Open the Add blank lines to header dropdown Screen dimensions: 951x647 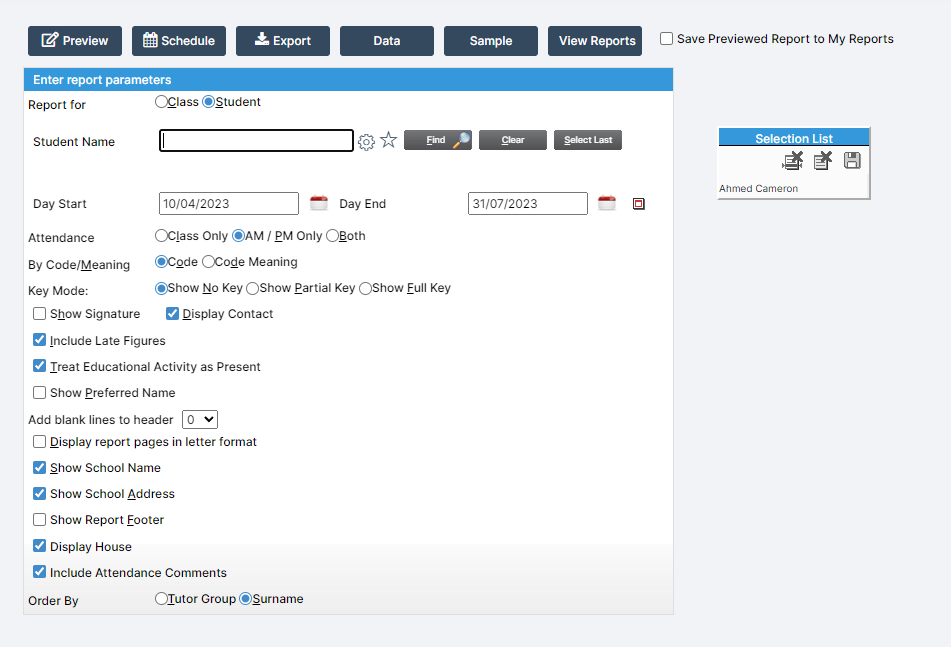(x=200, y=420)
